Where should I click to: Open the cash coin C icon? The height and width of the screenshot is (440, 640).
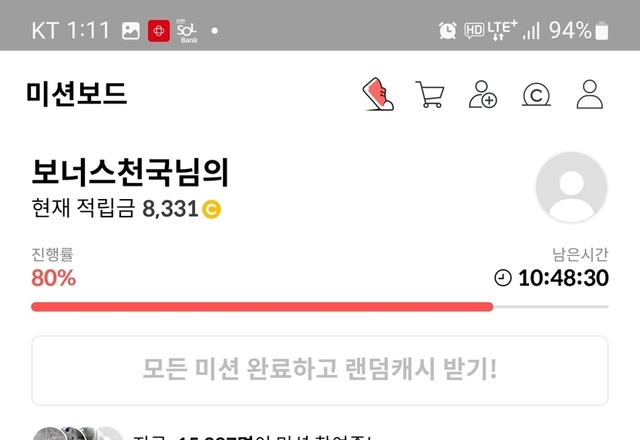pos(536,94)
